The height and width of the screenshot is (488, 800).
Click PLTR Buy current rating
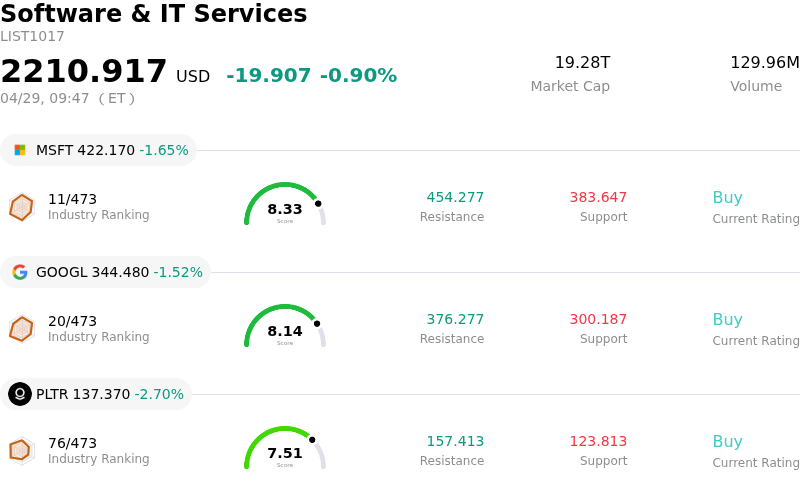click(727, 442)
